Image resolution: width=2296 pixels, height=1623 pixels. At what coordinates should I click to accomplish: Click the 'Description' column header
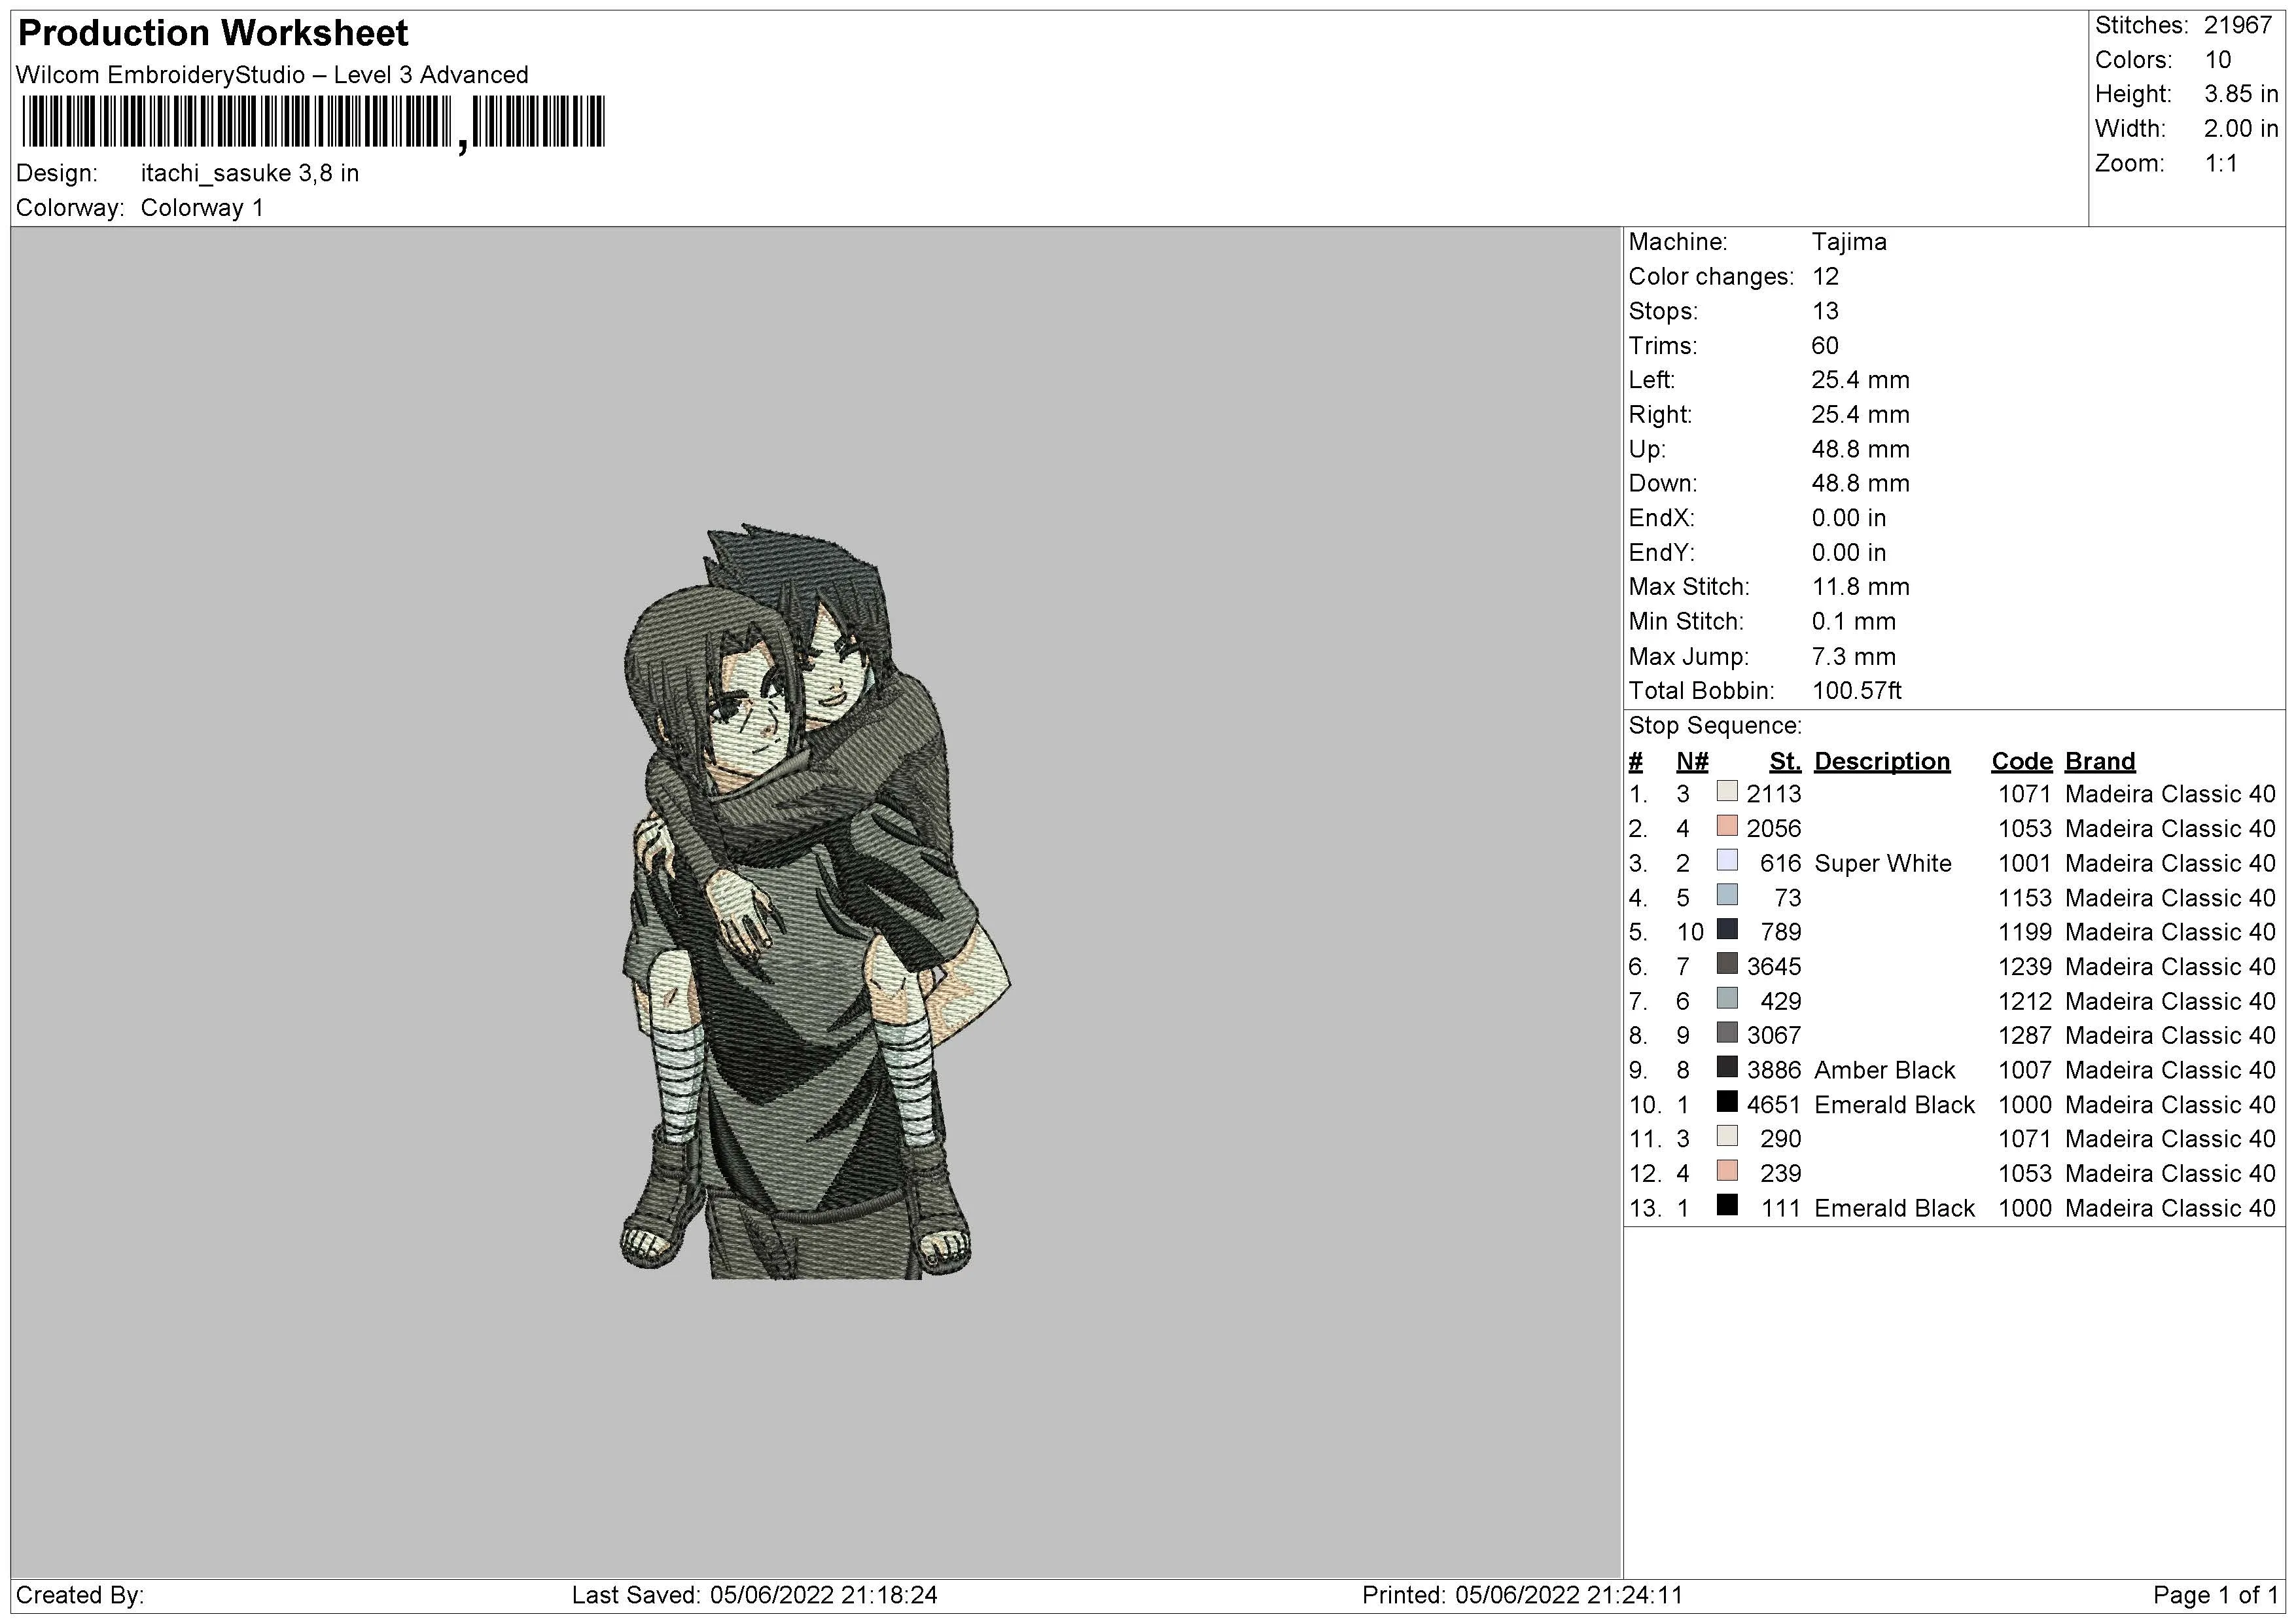[x=1881, y=762]
